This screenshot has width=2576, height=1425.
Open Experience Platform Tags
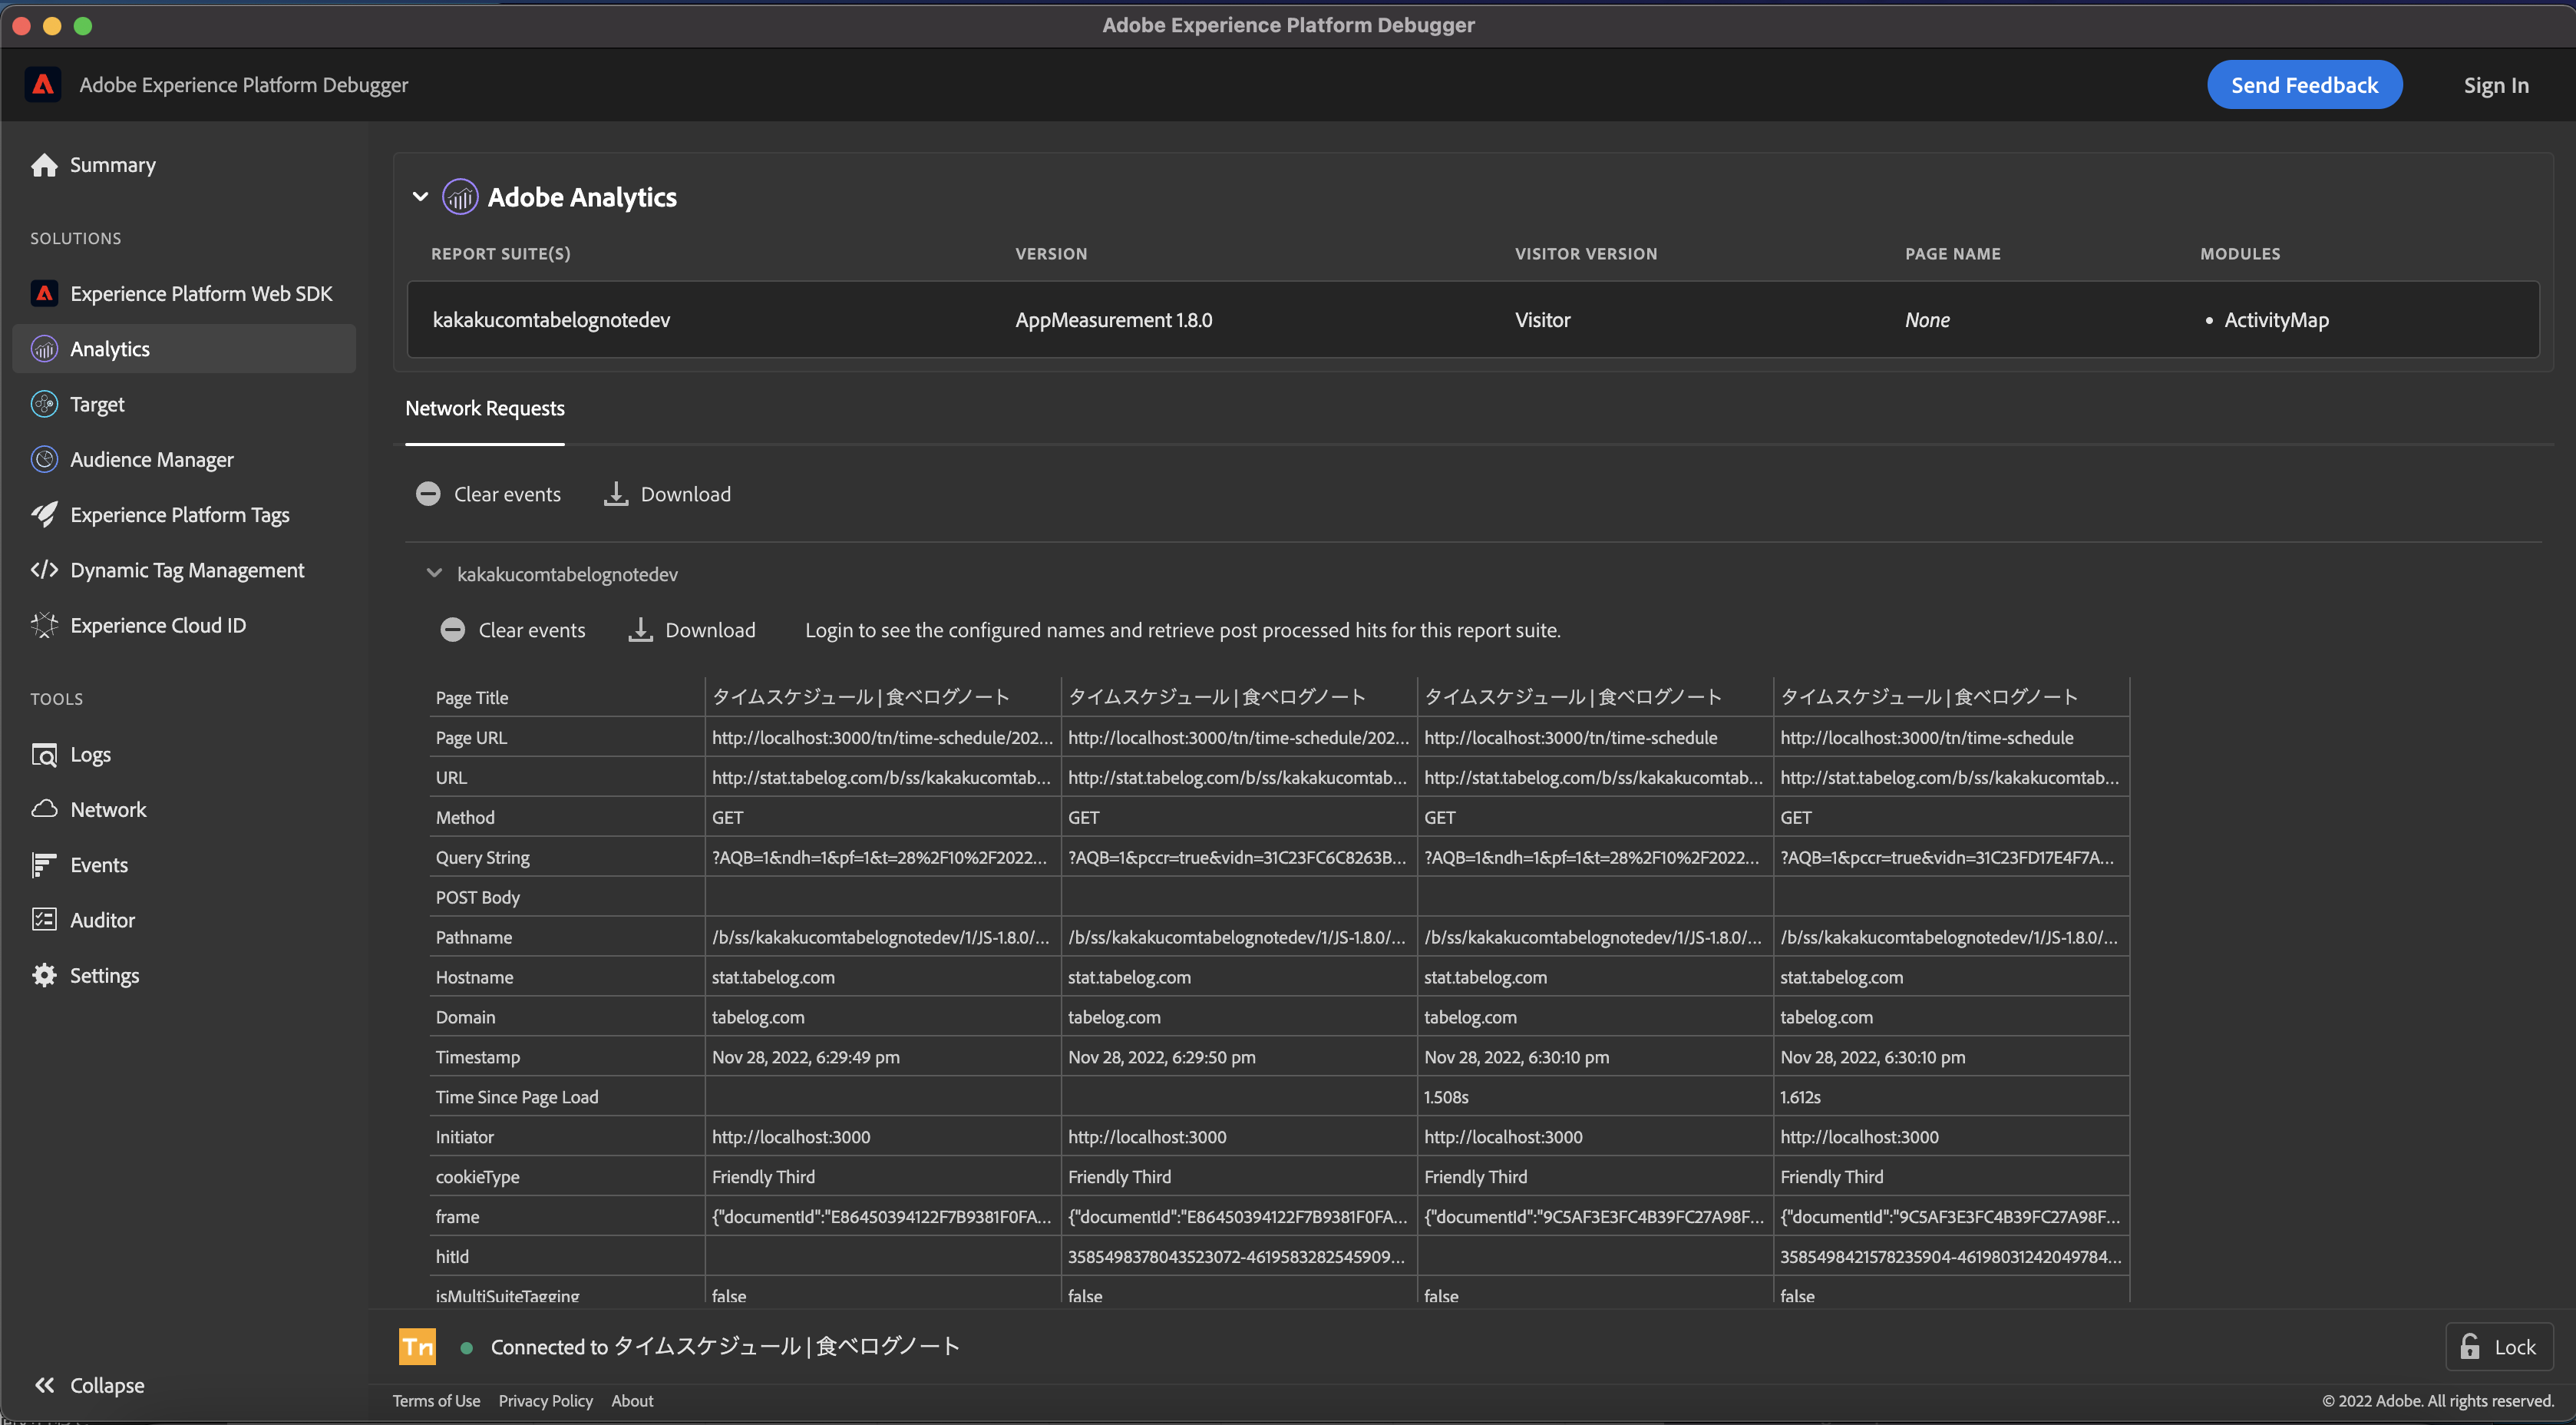tap(178, 514)
